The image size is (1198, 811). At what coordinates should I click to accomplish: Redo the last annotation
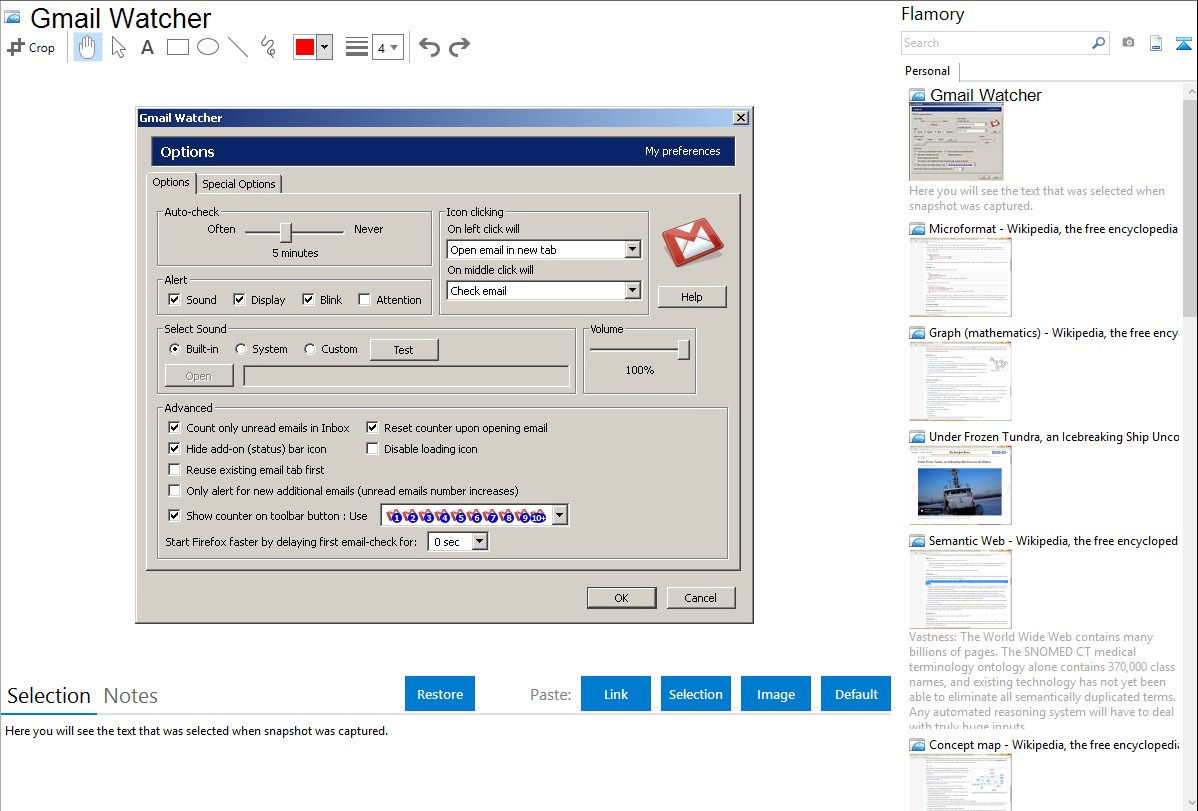[459, 47]
